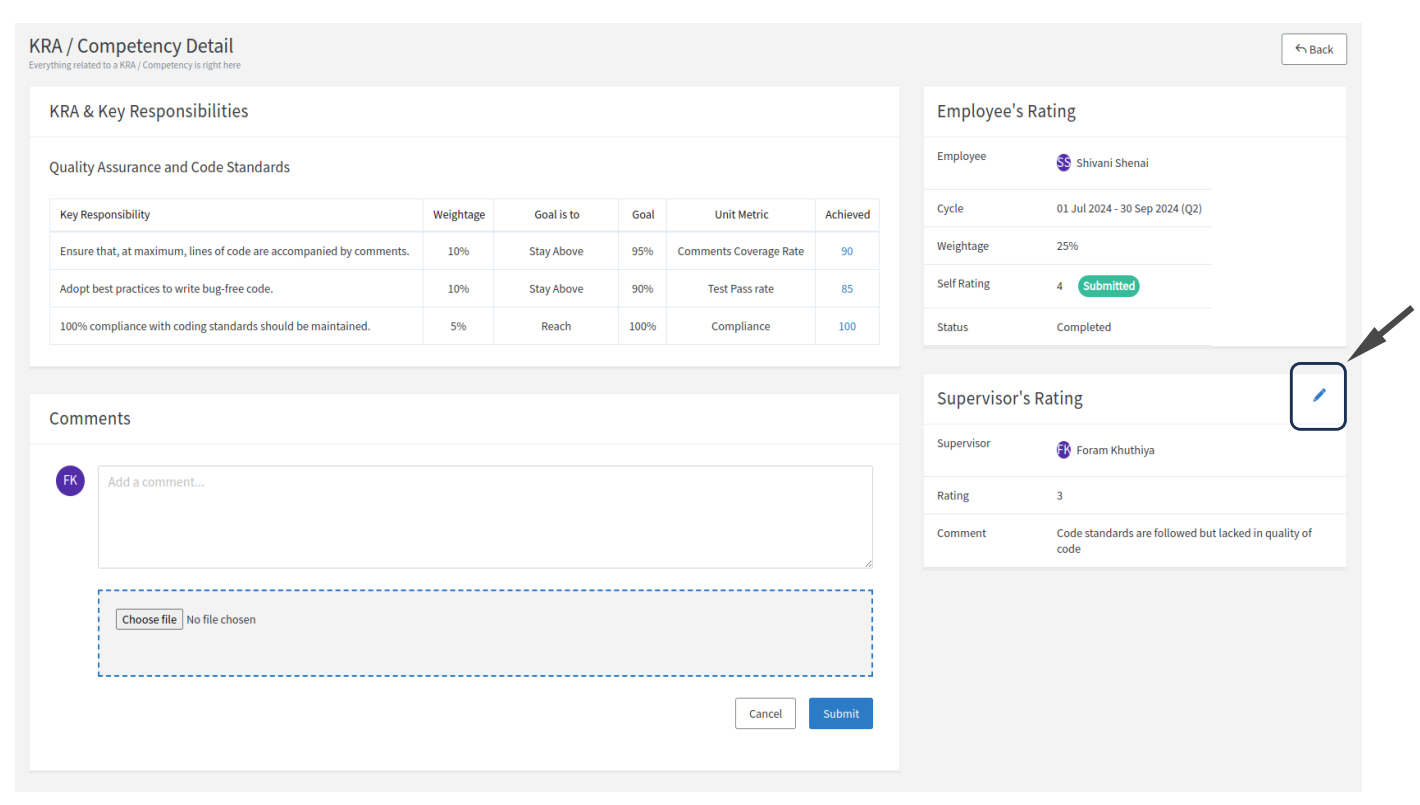Submit the comment with the Submit button
The height and width of the screenshot is (805, 1420).
coord(840,713)
